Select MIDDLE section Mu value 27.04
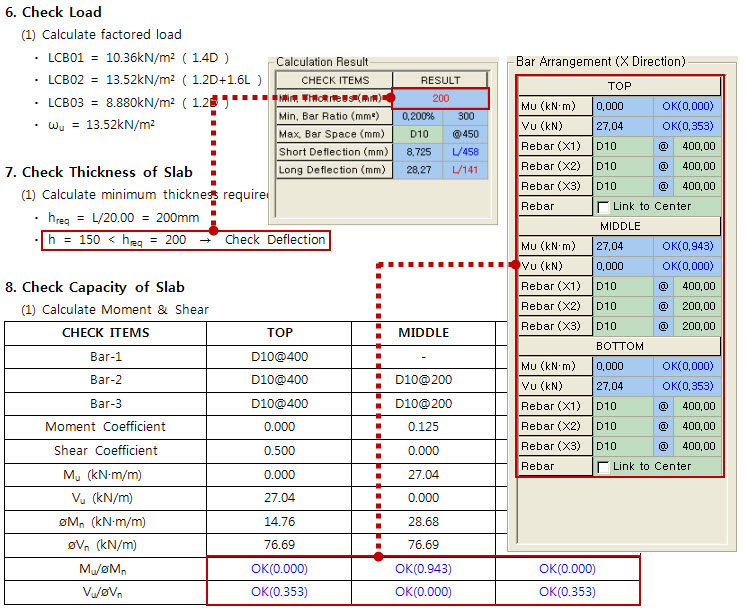This screenshot has height=610, width=748. tap(623, 246)
